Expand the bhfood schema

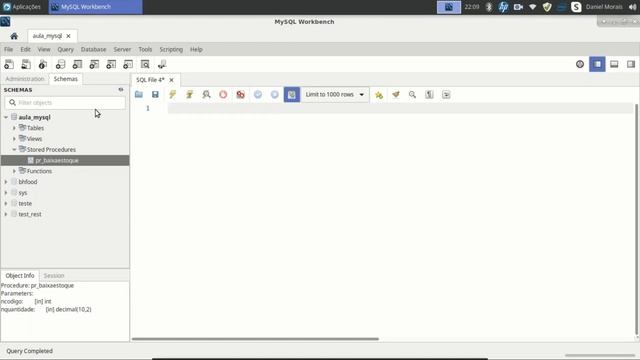(x=6, y=182)
